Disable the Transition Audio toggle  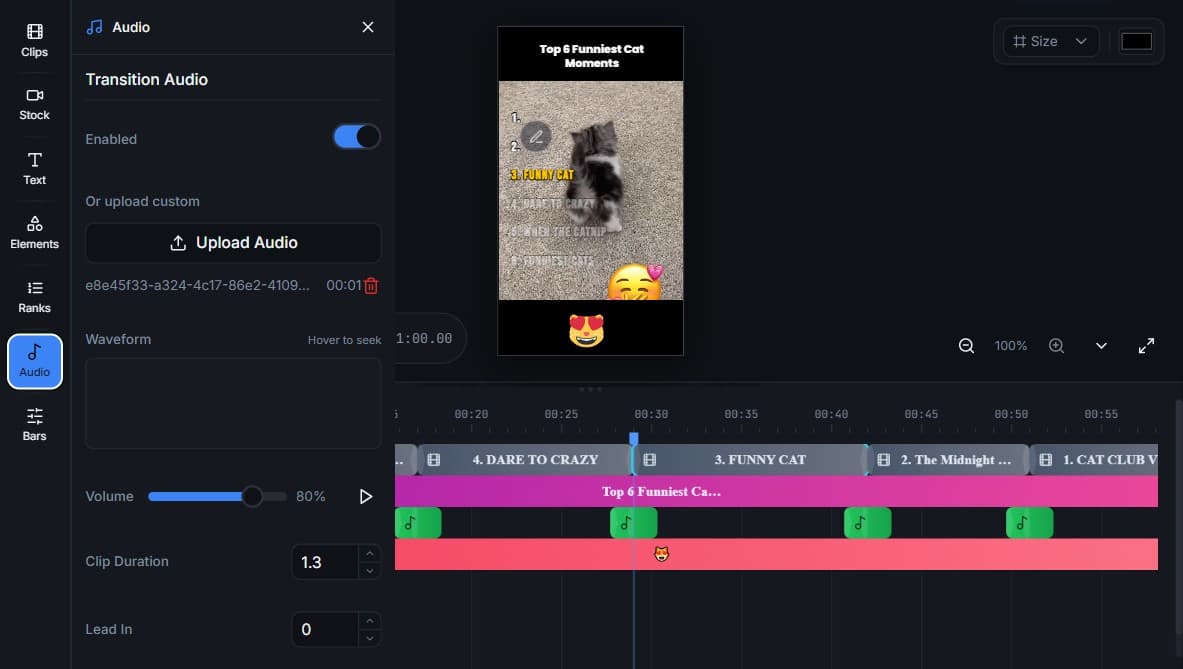click(356, 136)
